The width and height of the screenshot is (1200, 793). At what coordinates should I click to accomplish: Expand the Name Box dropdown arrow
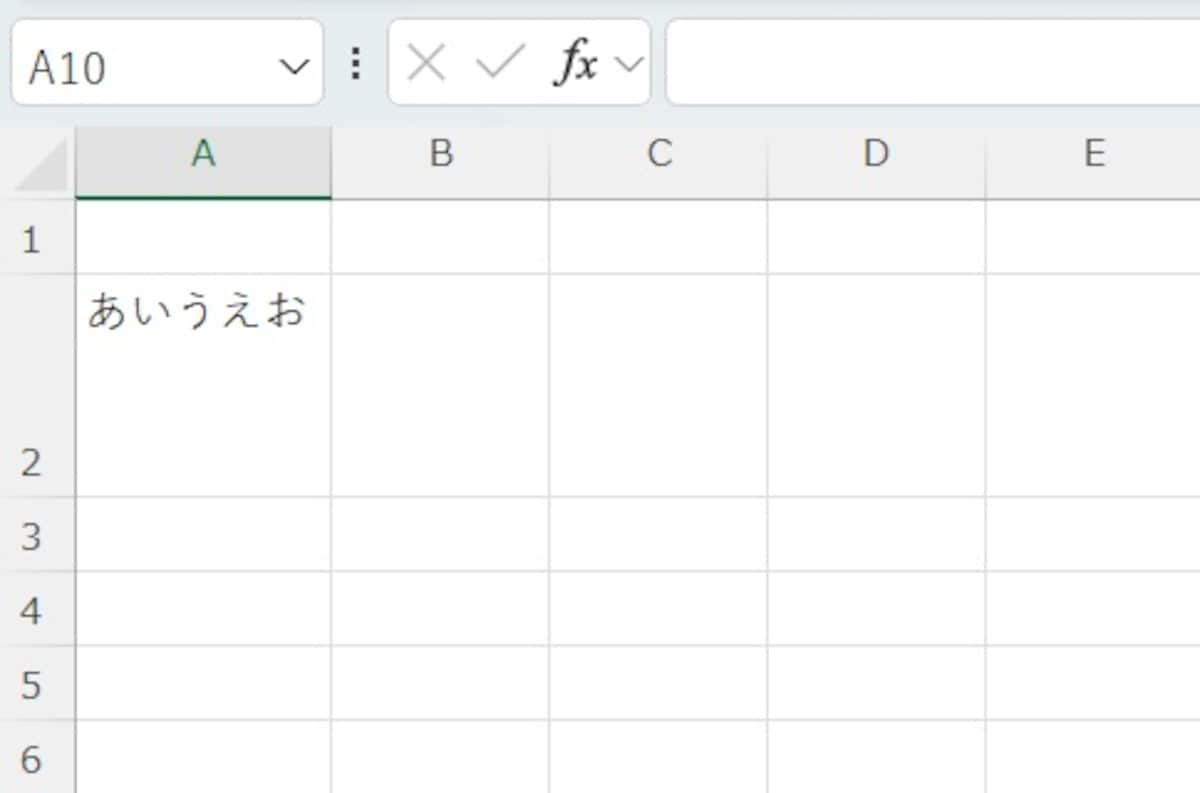click(294, 67)
